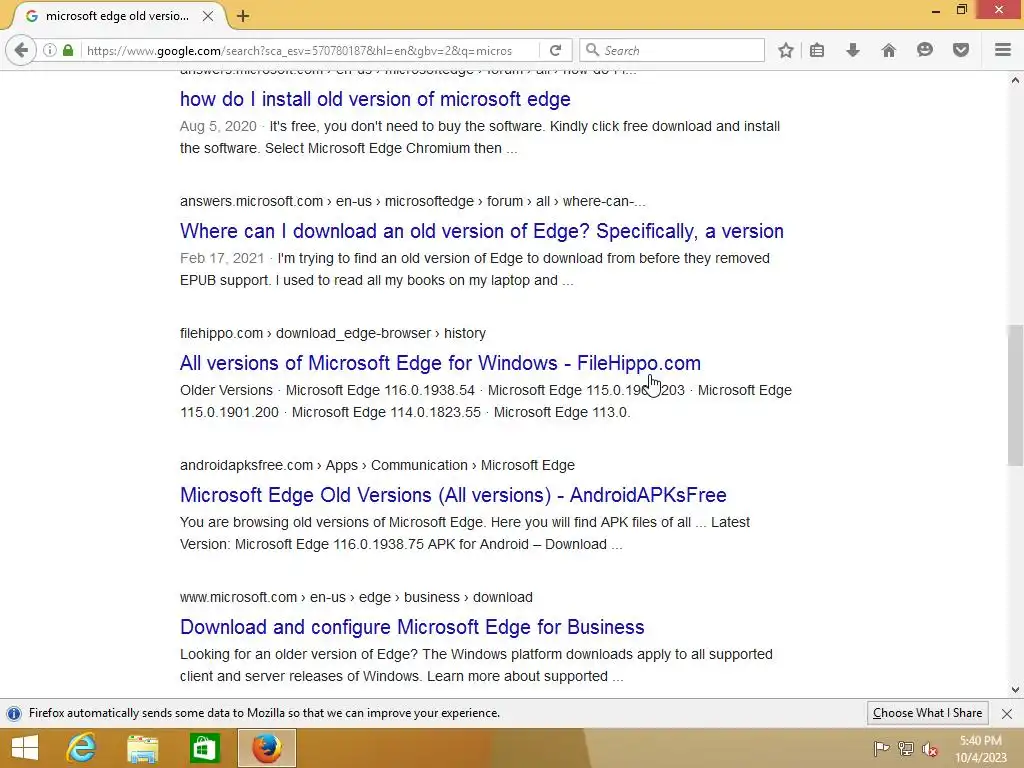Bookmark this page with star icon
1024x768 pixels.
click(x=786, y=50)
